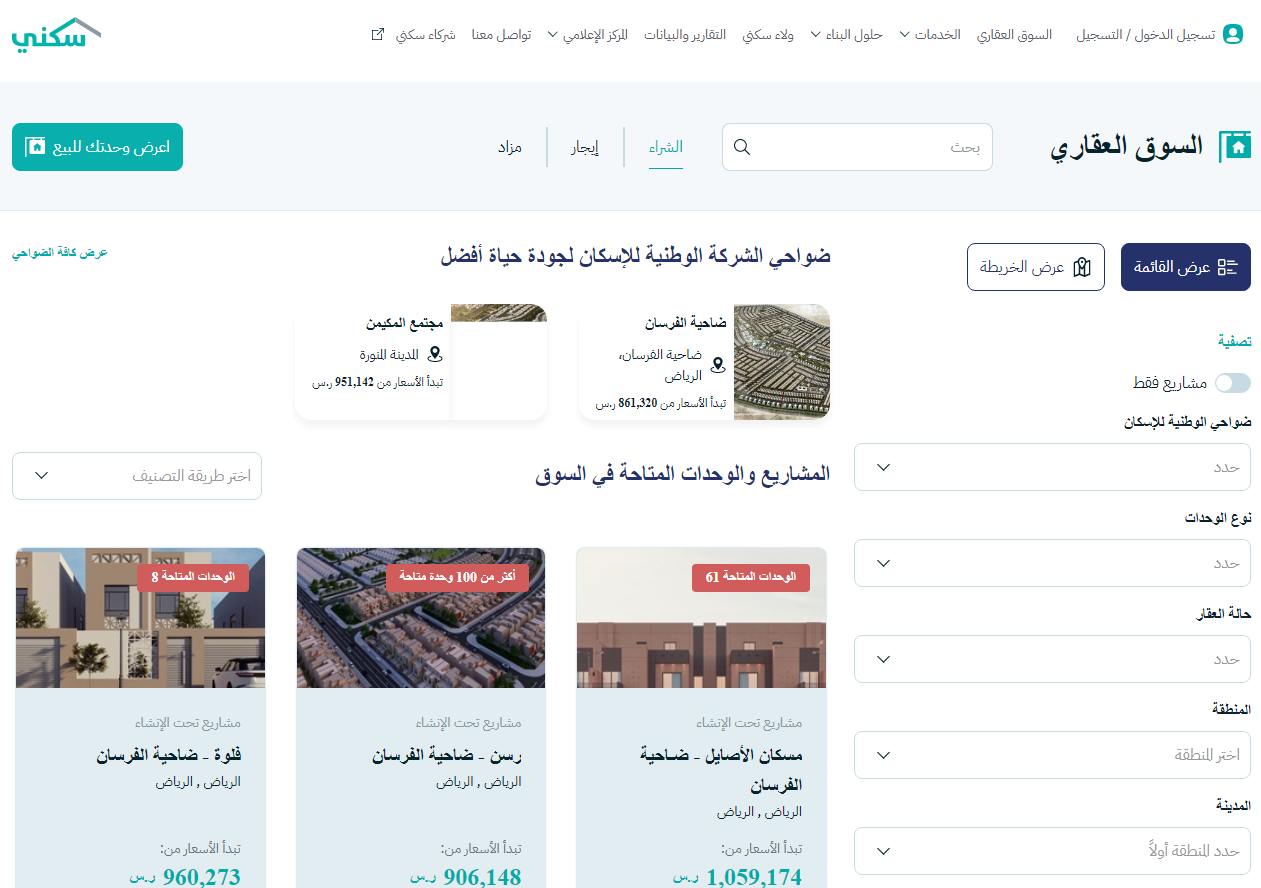This screenshot has height=888, width=1261.
Task: Open ضاحية الفرسان aerial thumbnail
Action: (782, 362)
